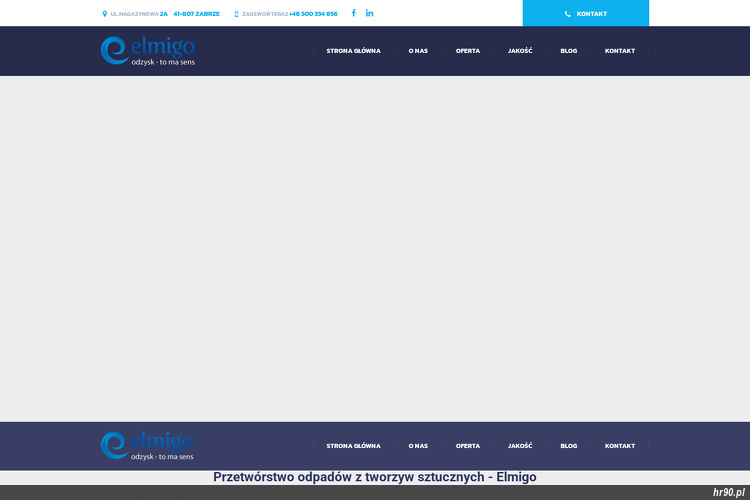Open OFERTA in the header menu
The height and width of the screenshot is (500, 750).
[468, 51]
